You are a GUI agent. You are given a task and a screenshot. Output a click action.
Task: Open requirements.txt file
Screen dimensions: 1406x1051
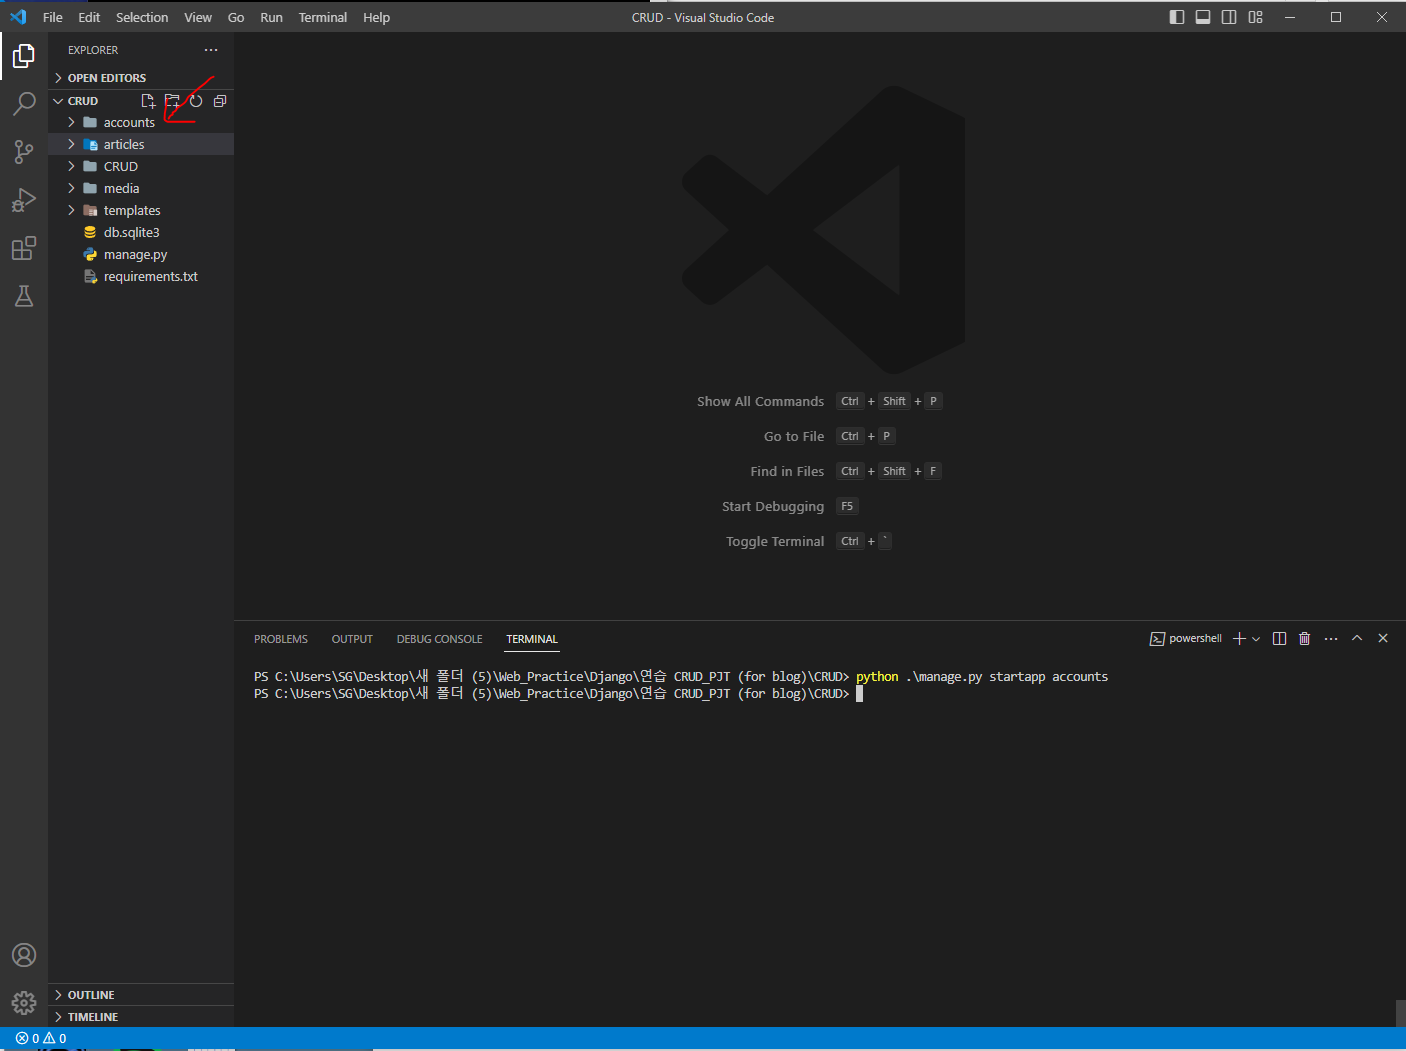pyautogui.click(x=141, y=276)
